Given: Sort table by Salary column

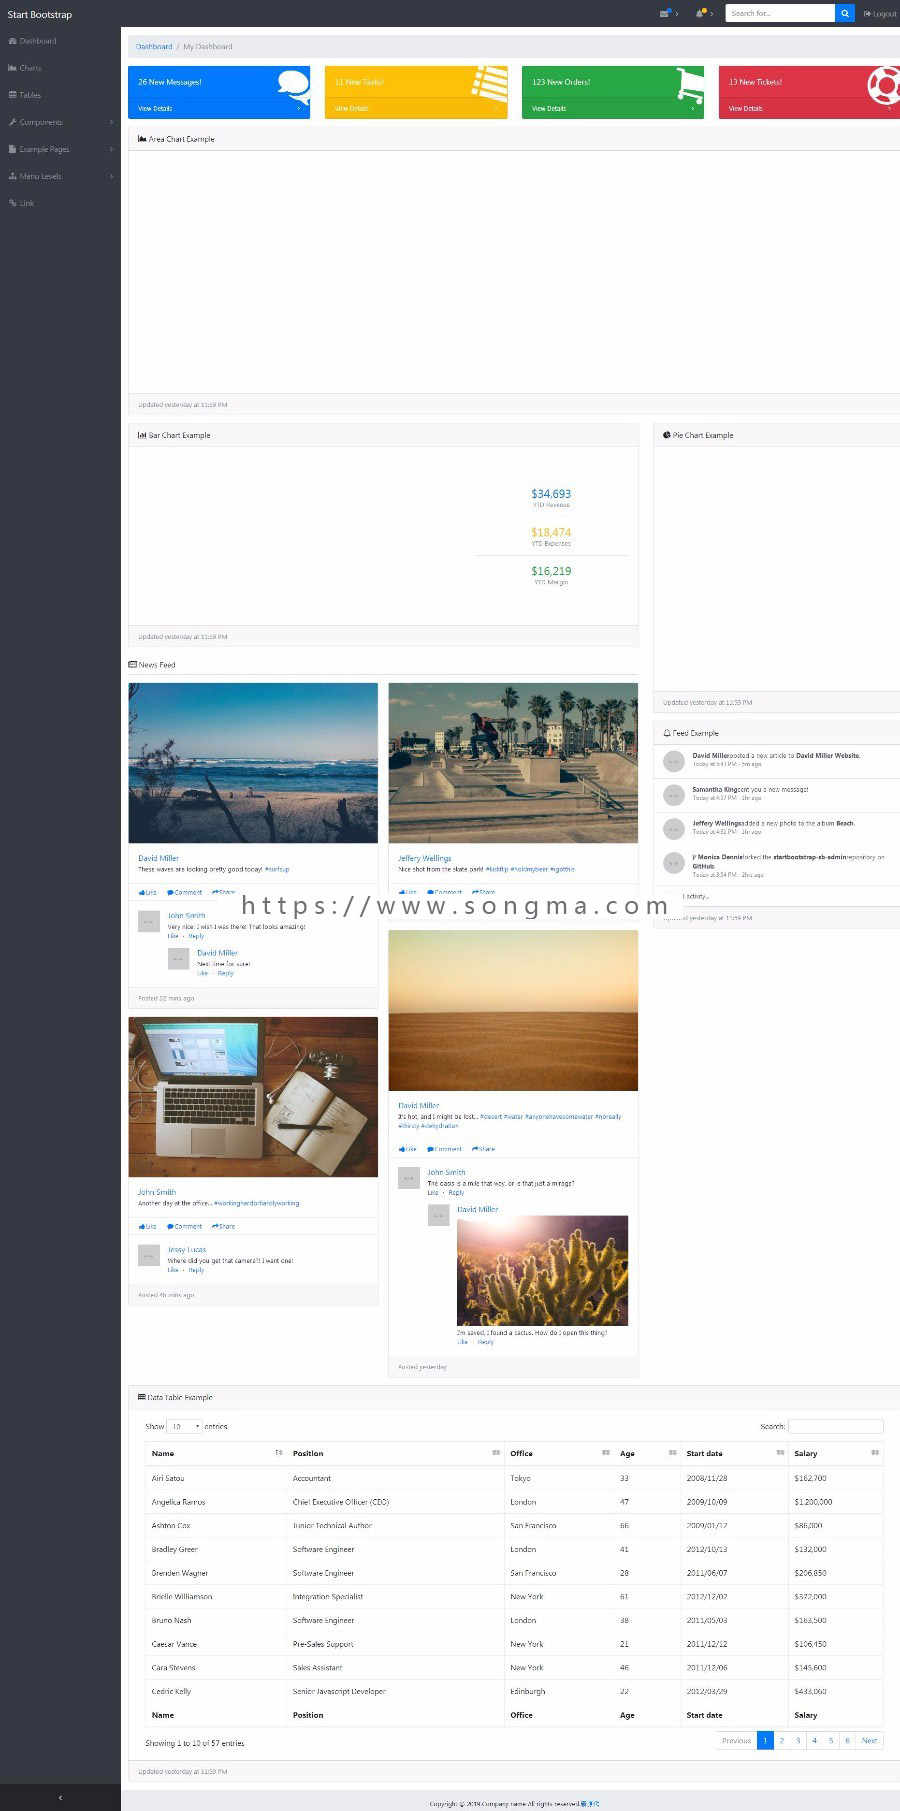Looking at the screenshot, I should pos(836,1453).
